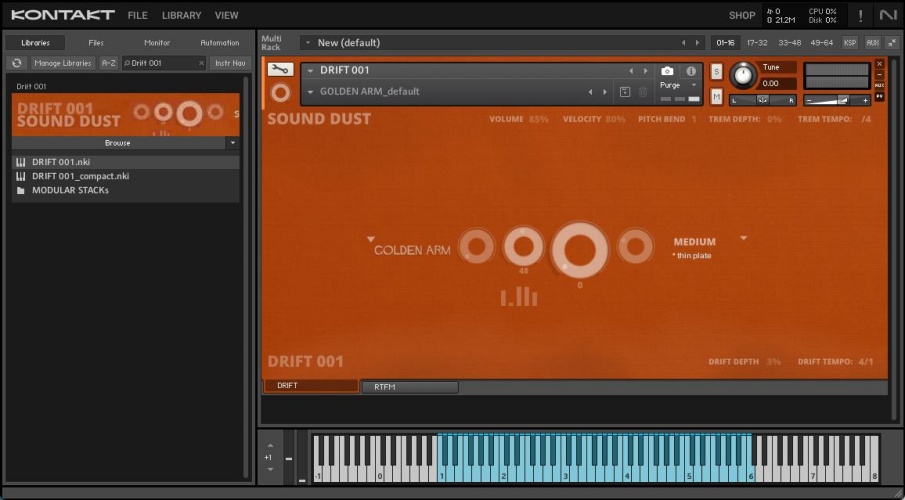This screenshot has width=905, height=500.
Task: Click the KSP master script button
Action: coord(850,43)
